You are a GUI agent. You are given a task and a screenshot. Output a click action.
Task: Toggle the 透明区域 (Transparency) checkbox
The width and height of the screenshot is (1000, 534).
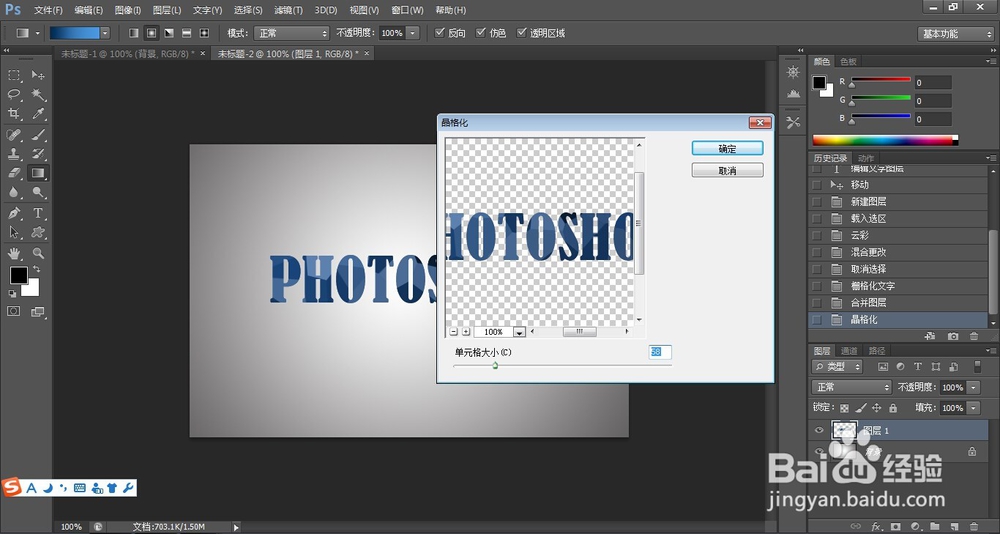[x=522, y=33]
